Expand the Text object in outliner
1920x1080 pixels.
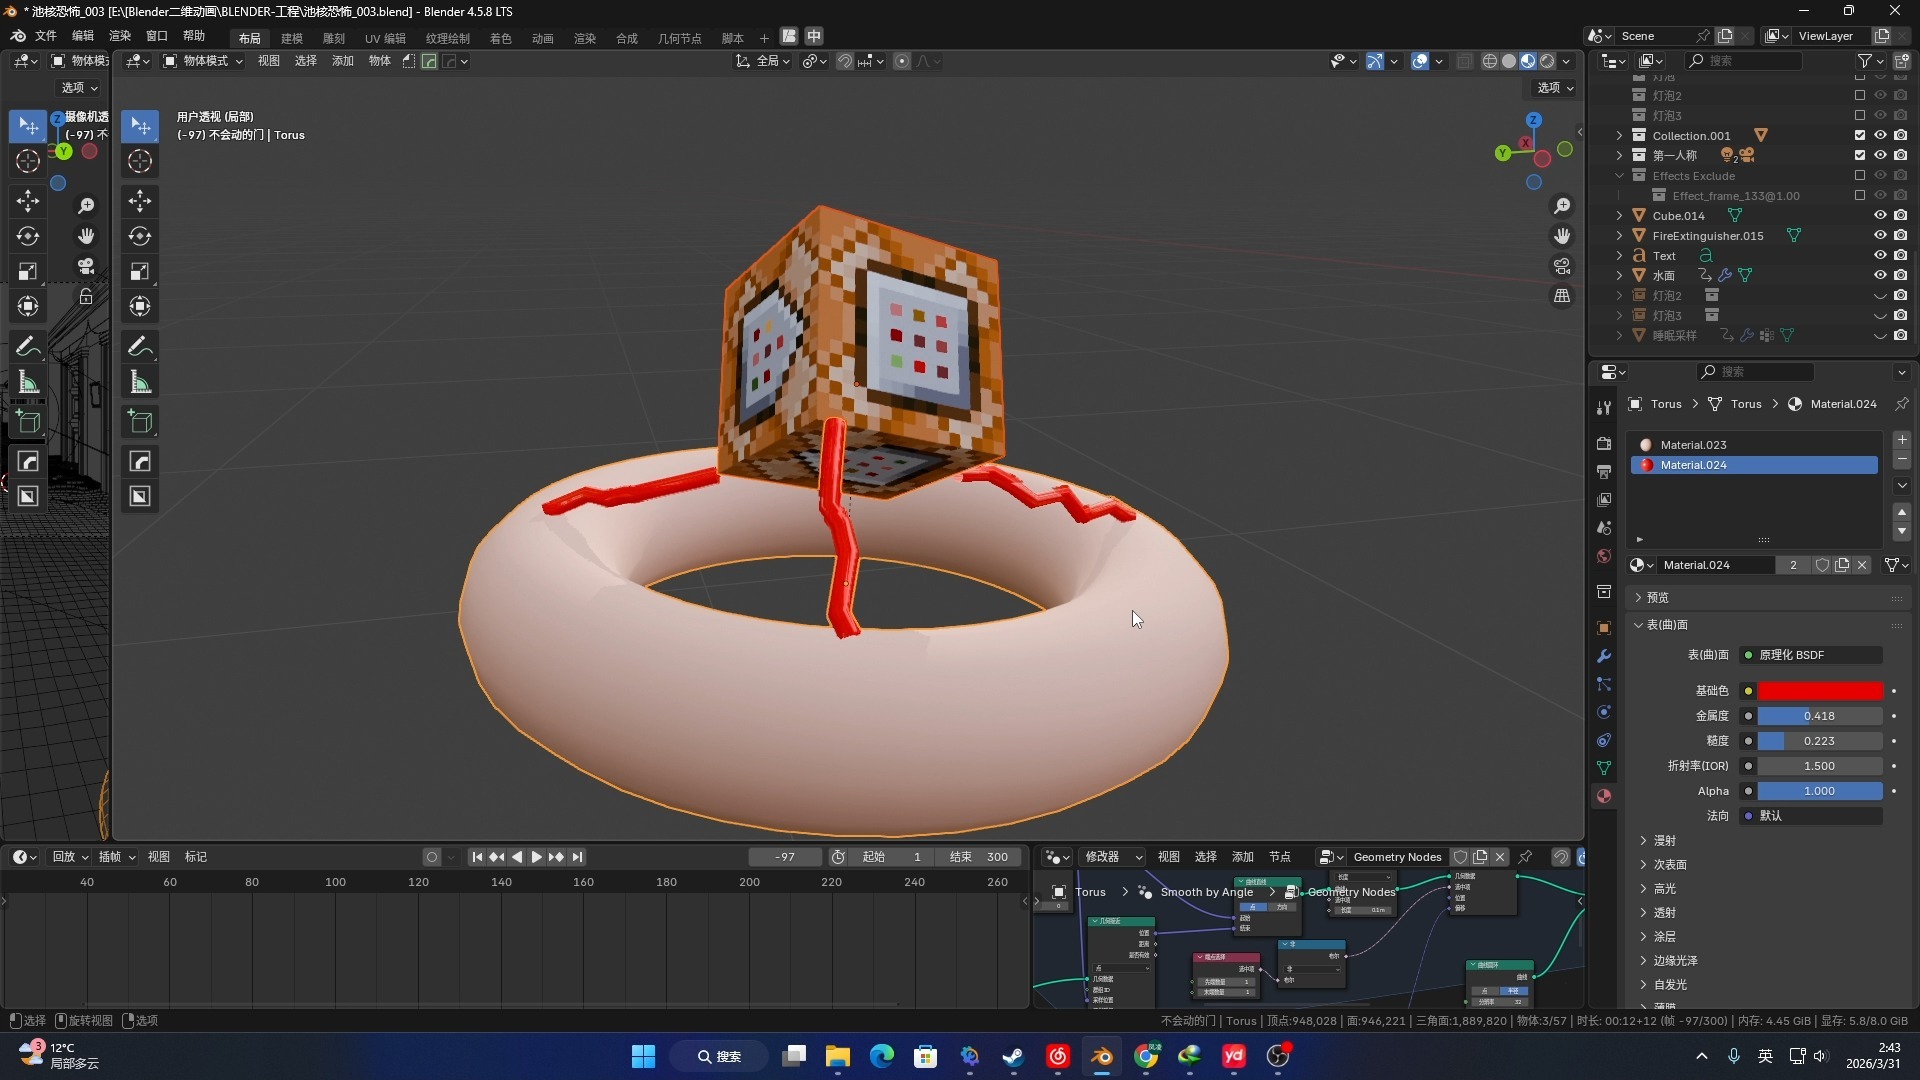coord(1619,256)
